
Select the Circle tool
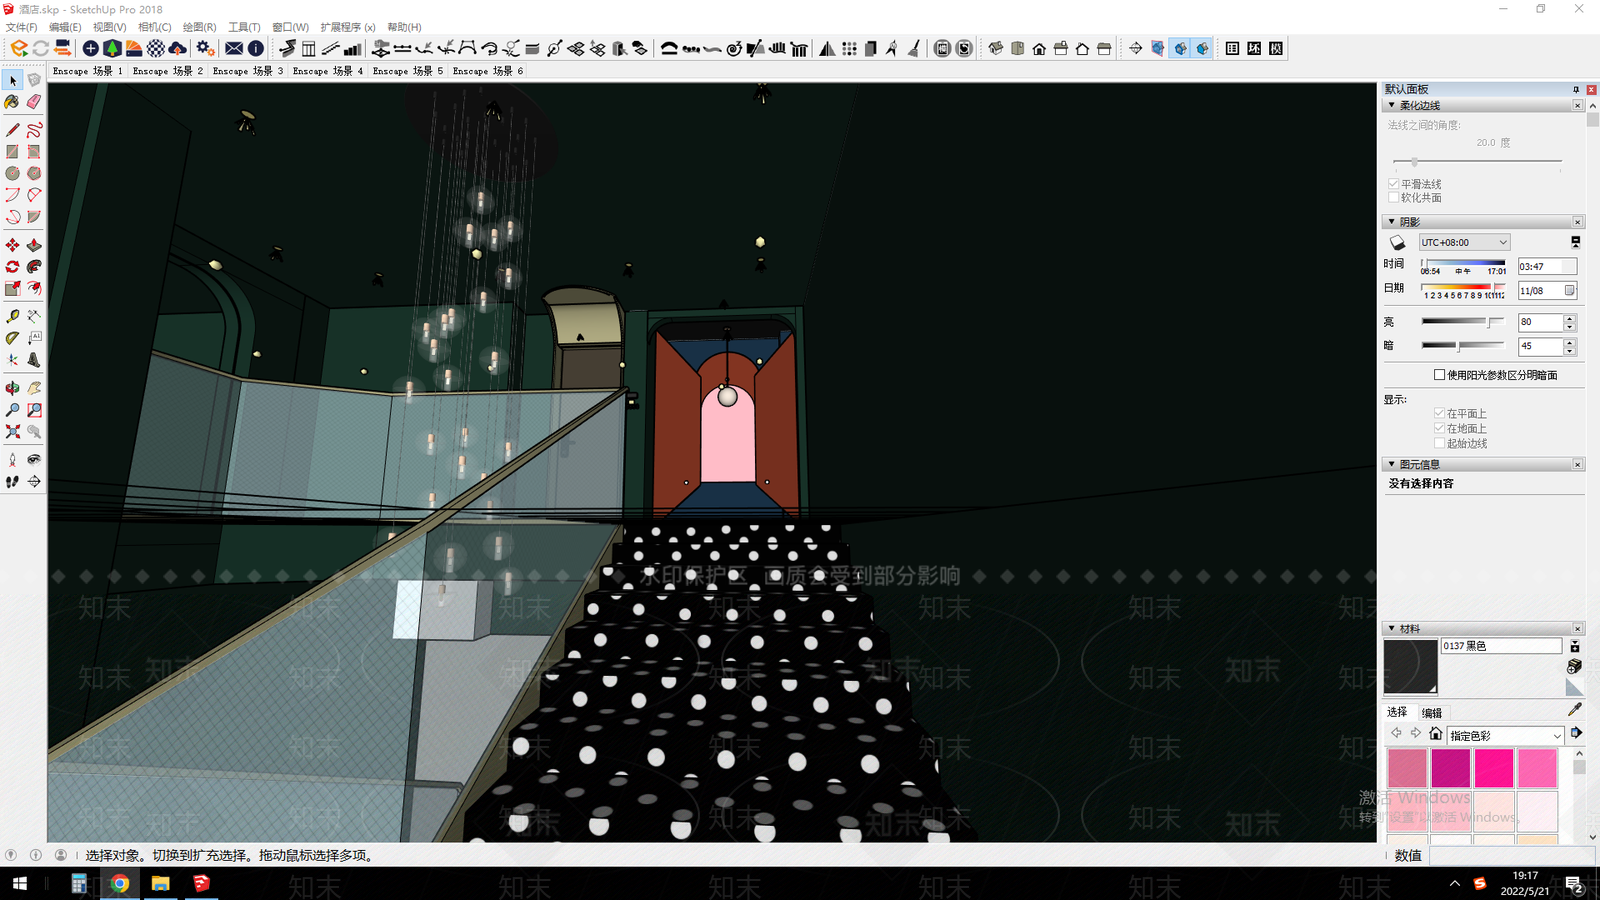pos(12,173)
